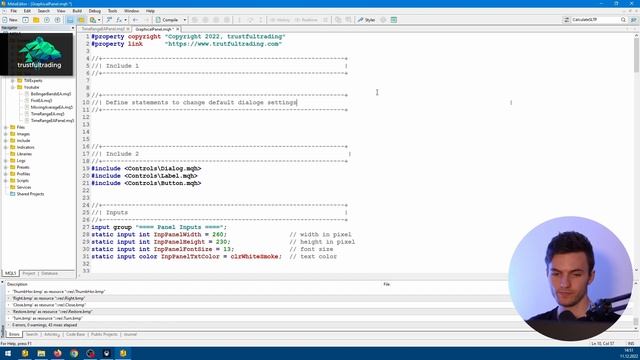Expand the Include folder in Navigator
640x360 pixels.
6,140
